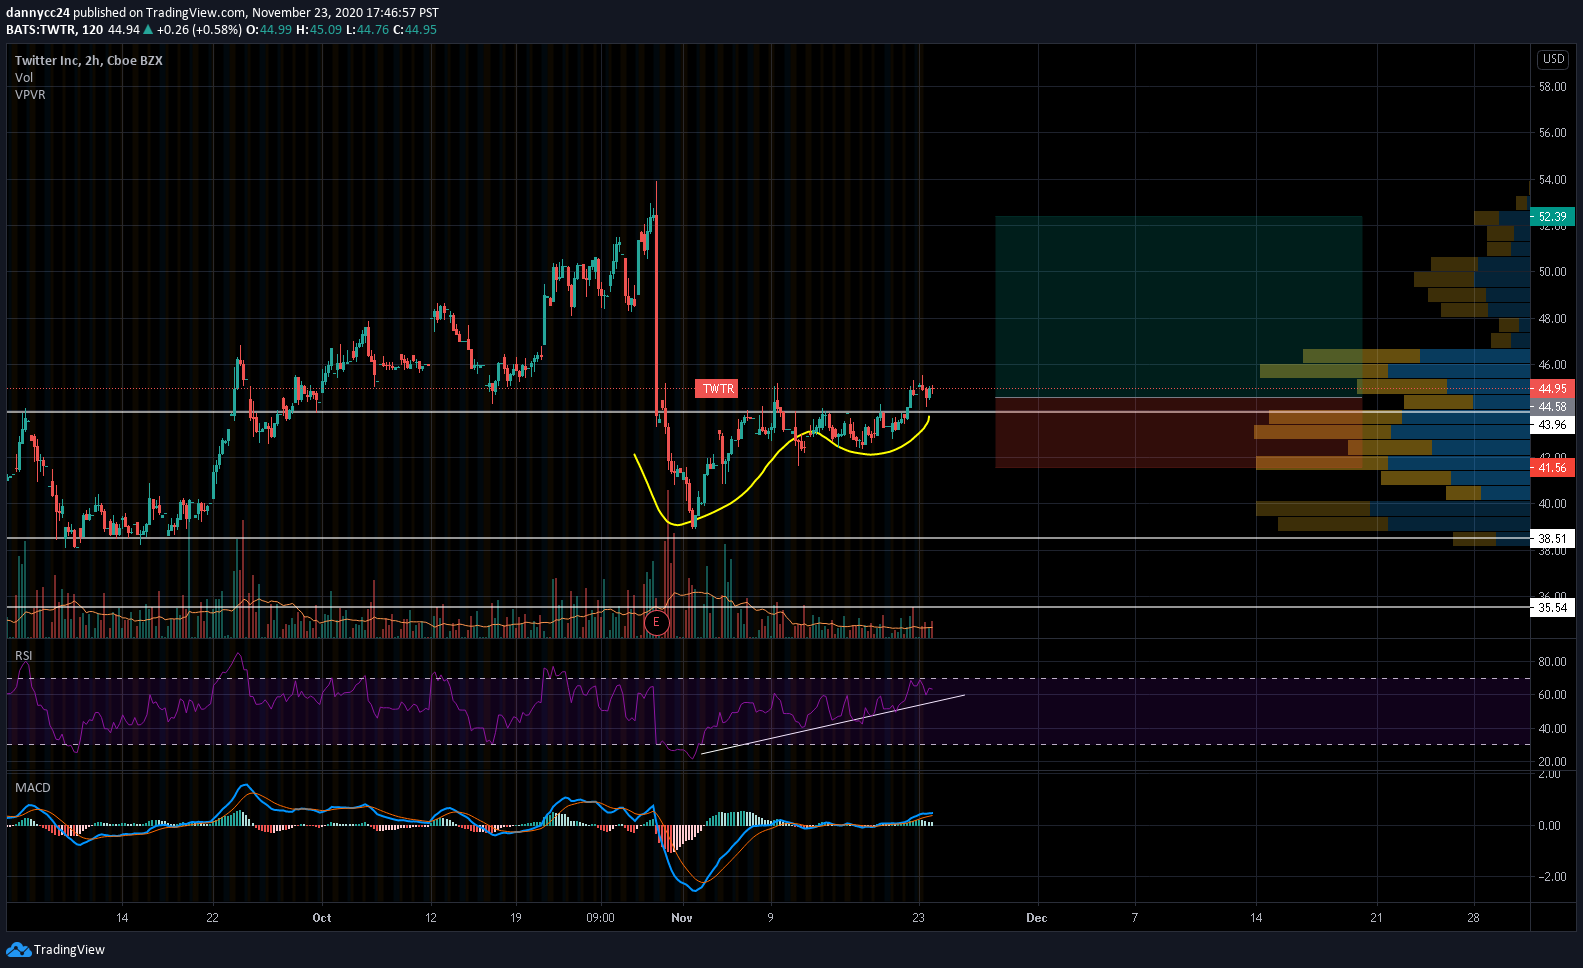Click the Oct date on time axis
1583x968 pixels.
click(x=321, y=917)
